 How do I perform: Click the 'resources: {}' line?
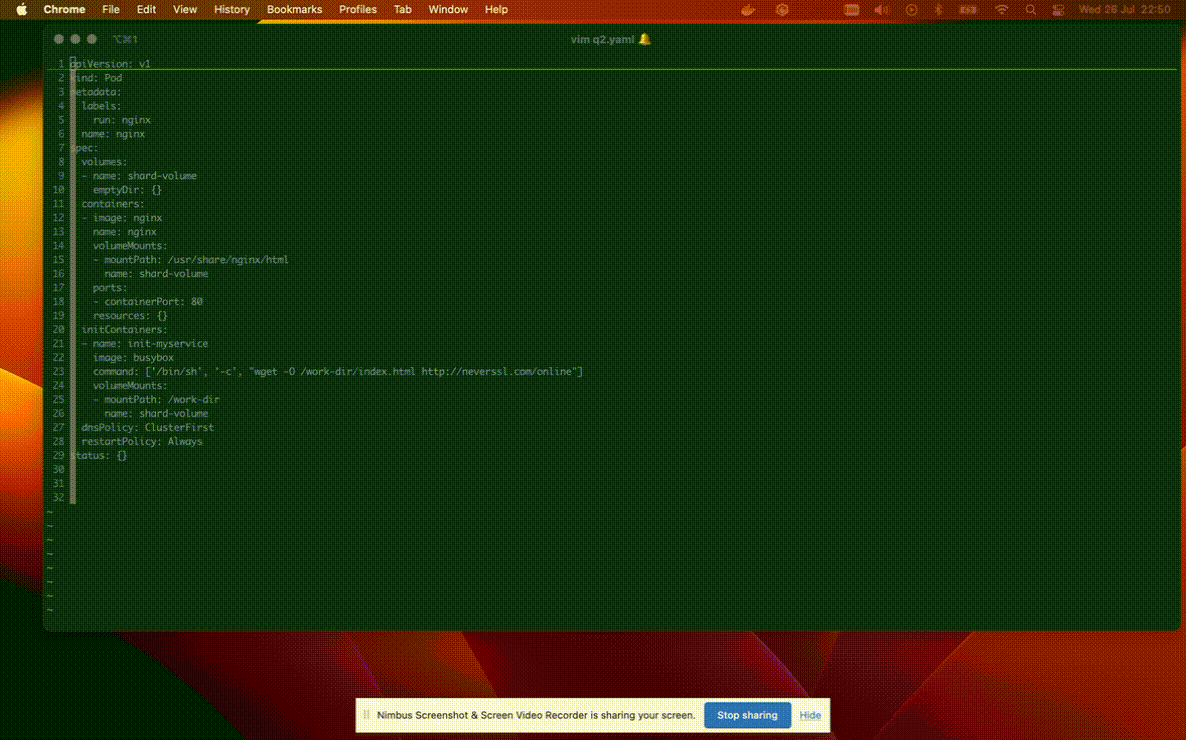tap(130, 316)
